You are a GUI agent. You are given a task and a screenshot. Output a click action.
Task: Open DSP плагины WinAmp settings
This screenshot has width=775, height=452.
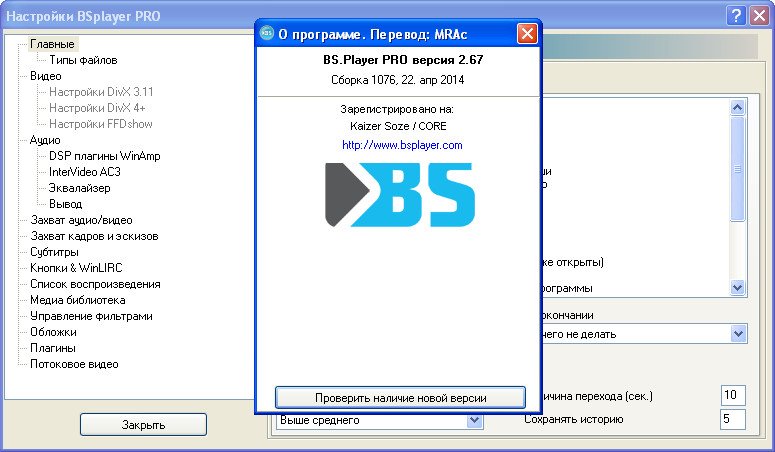(104, 156)
